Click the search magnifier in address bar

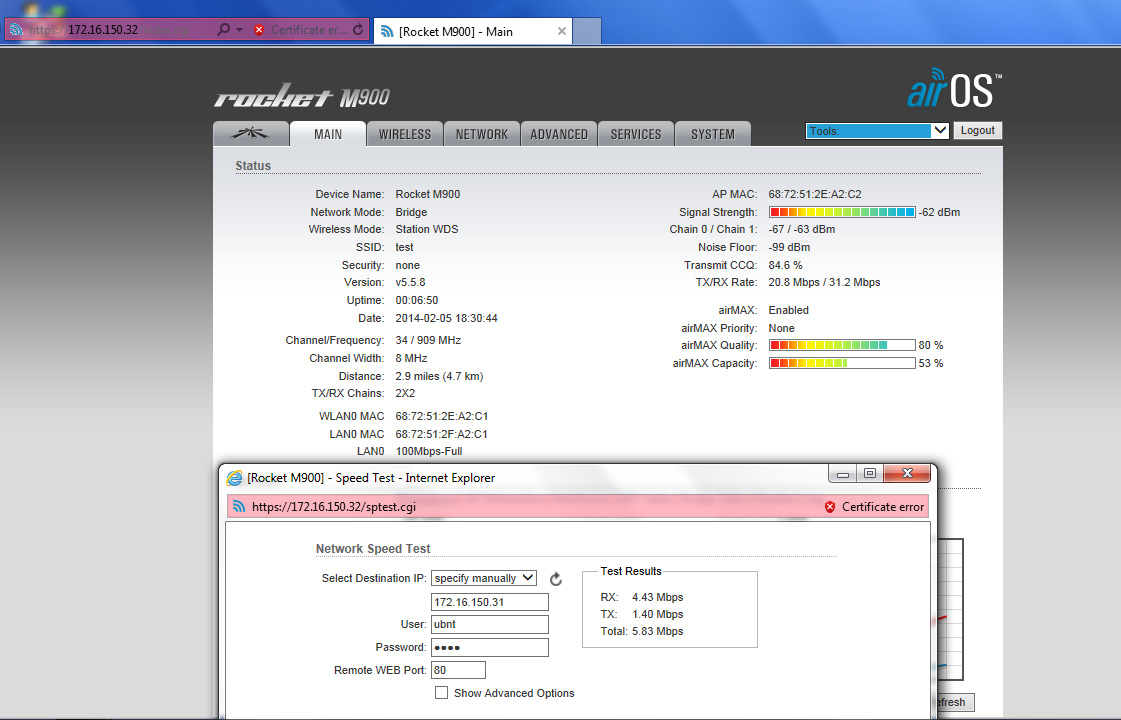click(224, 30)
